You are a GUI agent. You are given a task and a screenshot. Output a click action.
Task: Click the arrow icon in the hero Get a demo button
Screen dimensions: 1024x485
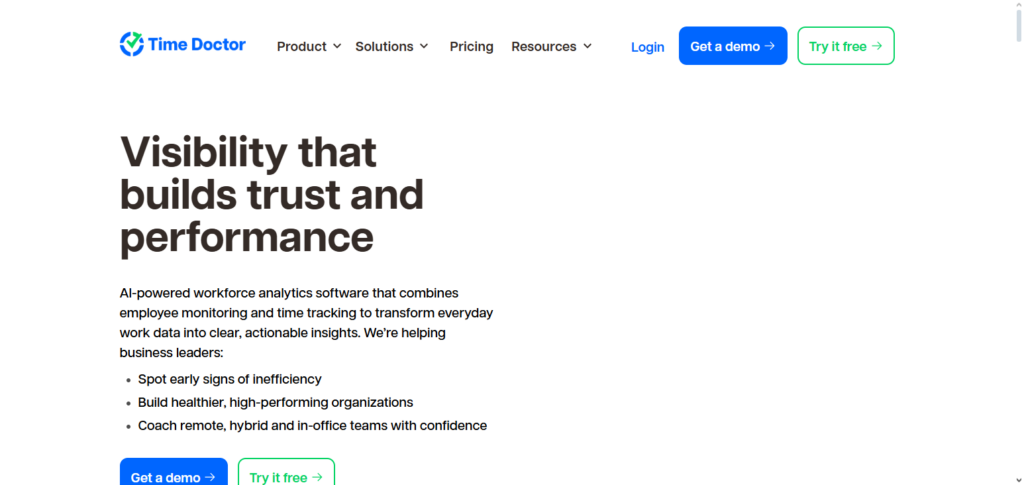210,477
